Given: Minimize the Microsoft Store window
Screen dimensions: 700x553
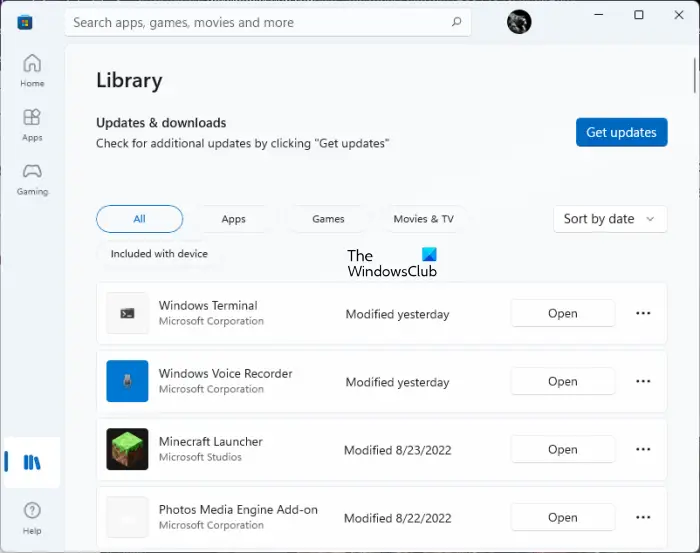Looking at the screenshot, I should 599,15.
